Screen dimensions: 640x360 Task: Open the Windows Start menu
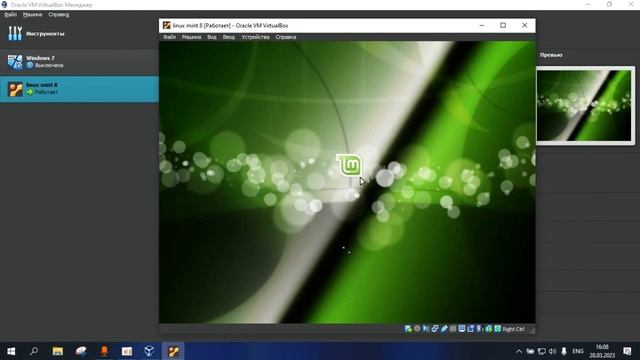tap(11, 351)
